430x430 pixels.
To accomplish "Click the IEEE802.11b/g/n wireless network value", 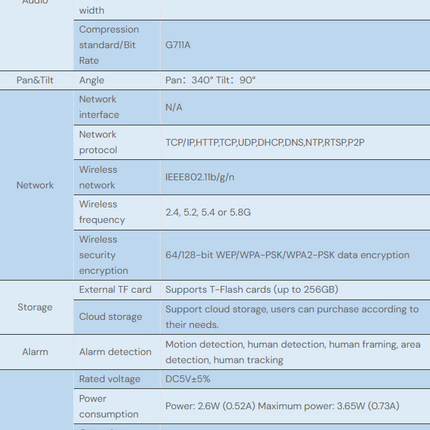I will [x=200, y=177].
